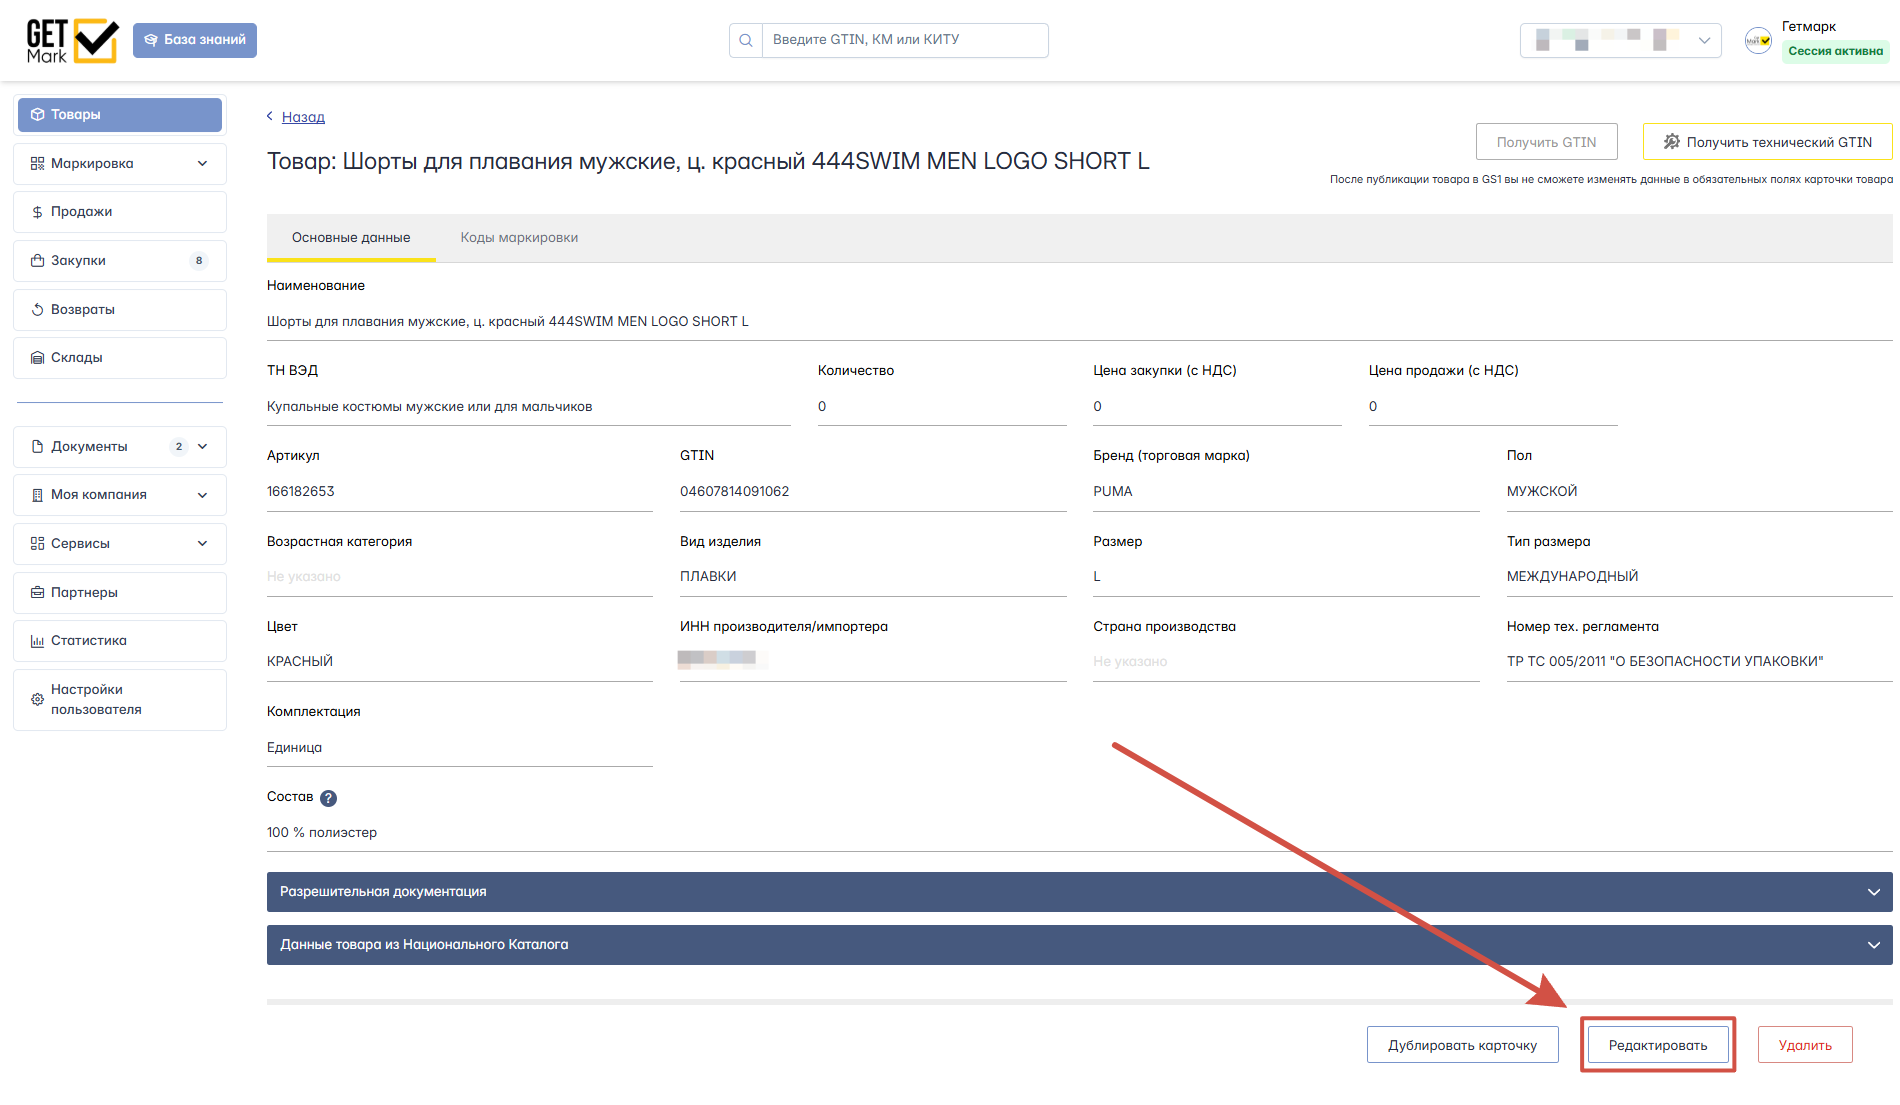Screen dimensions: 1900x1105
Task: Open the Возвраты sidebar item
Action: click(120, 310)
